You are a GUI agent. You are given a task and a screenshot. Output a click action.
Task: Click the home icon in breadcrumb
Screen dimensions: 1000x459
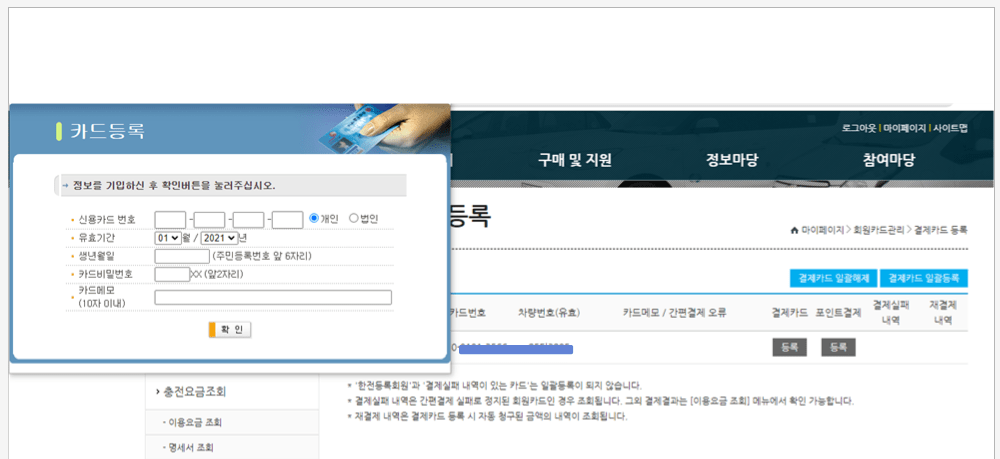[x=795, y=230]
